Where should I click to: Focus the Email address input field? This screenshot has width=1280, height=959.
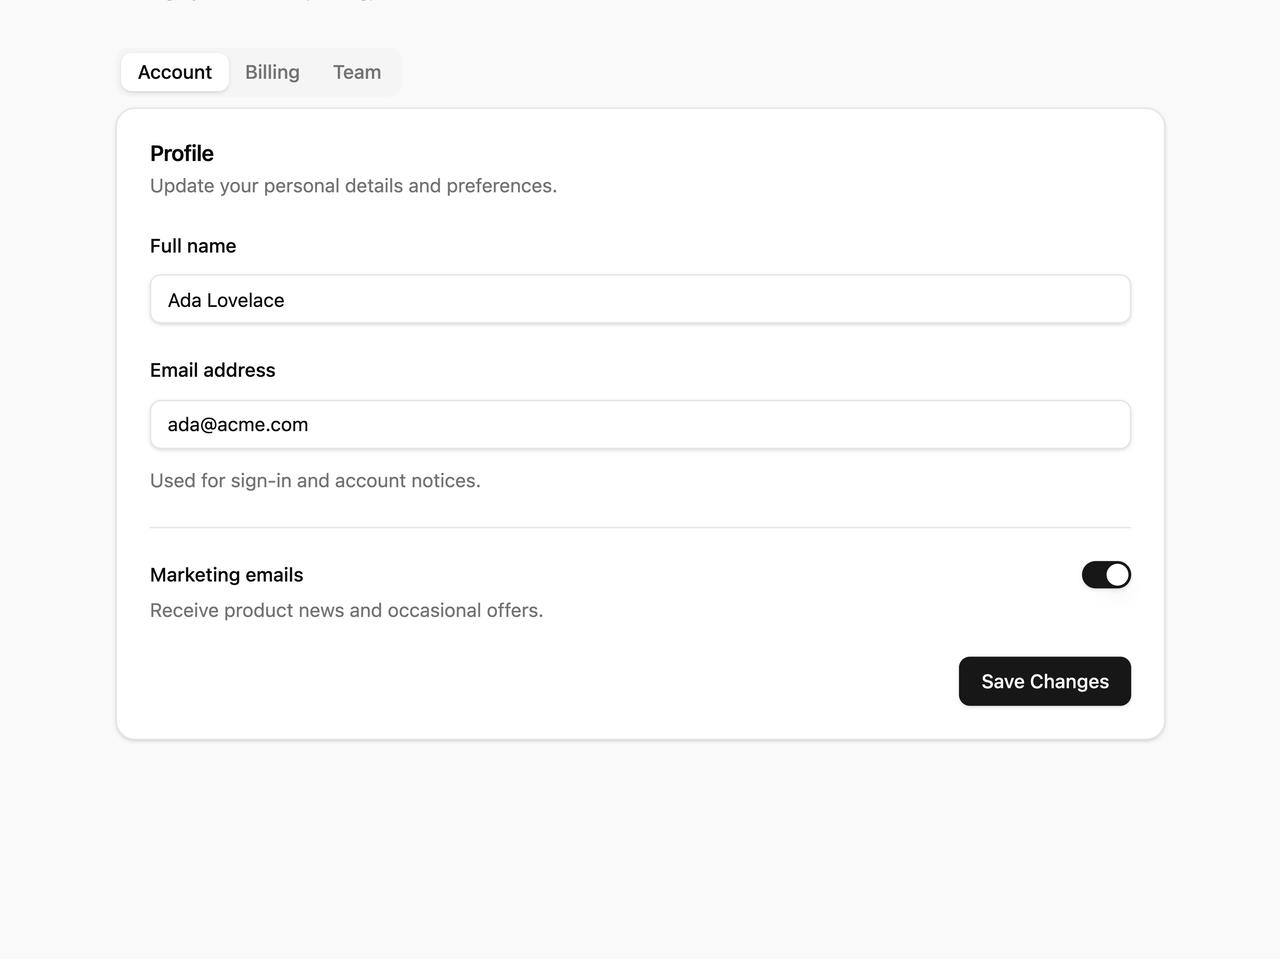click(x=640, y=424)
